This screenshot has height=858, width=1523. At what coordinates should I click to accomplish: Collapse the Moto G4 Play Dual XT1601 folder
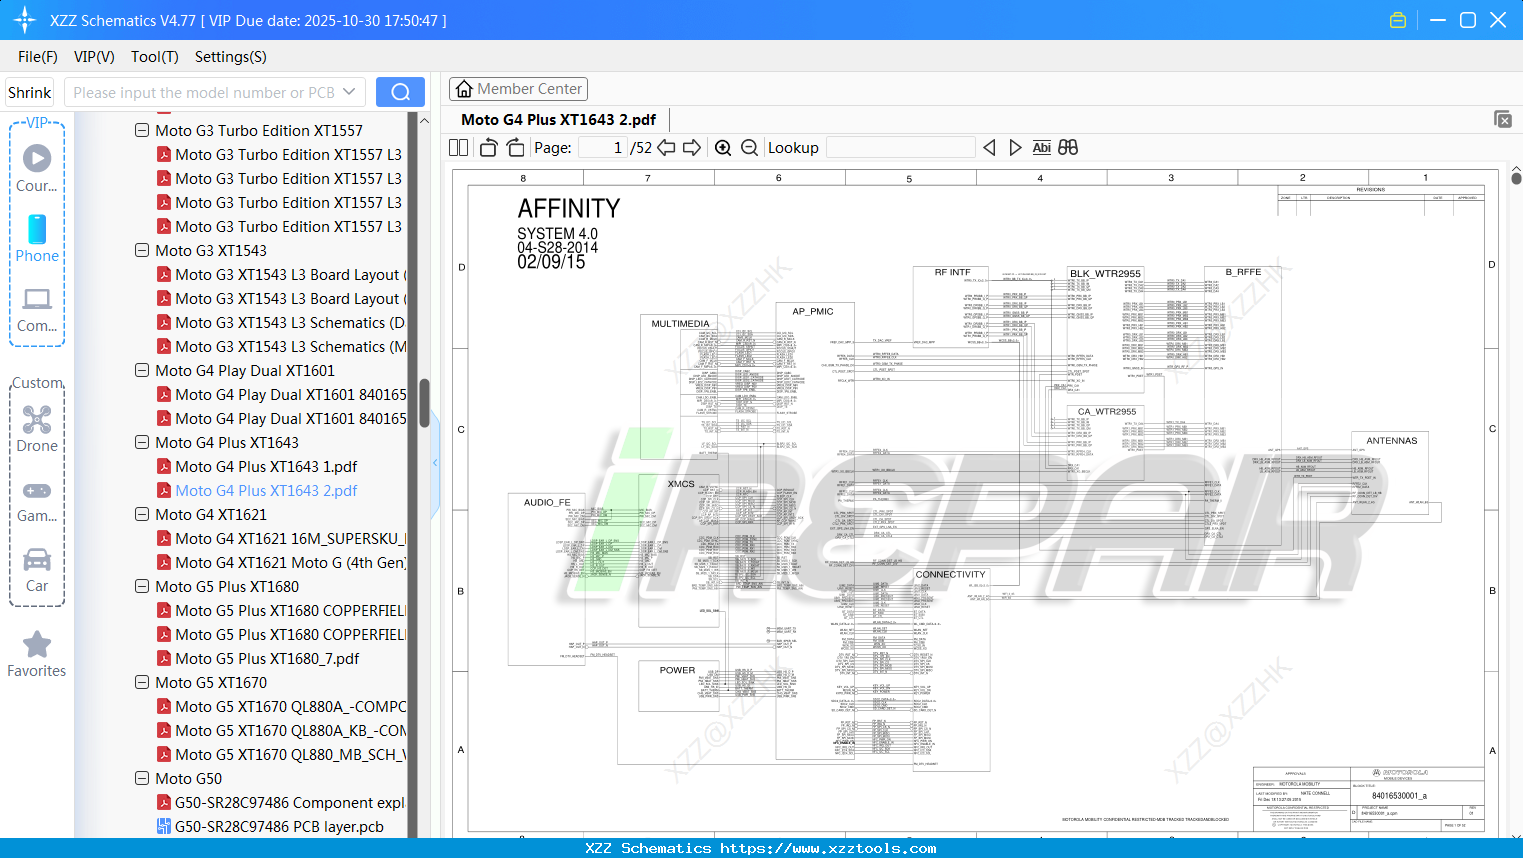click(x=142, y=370)
